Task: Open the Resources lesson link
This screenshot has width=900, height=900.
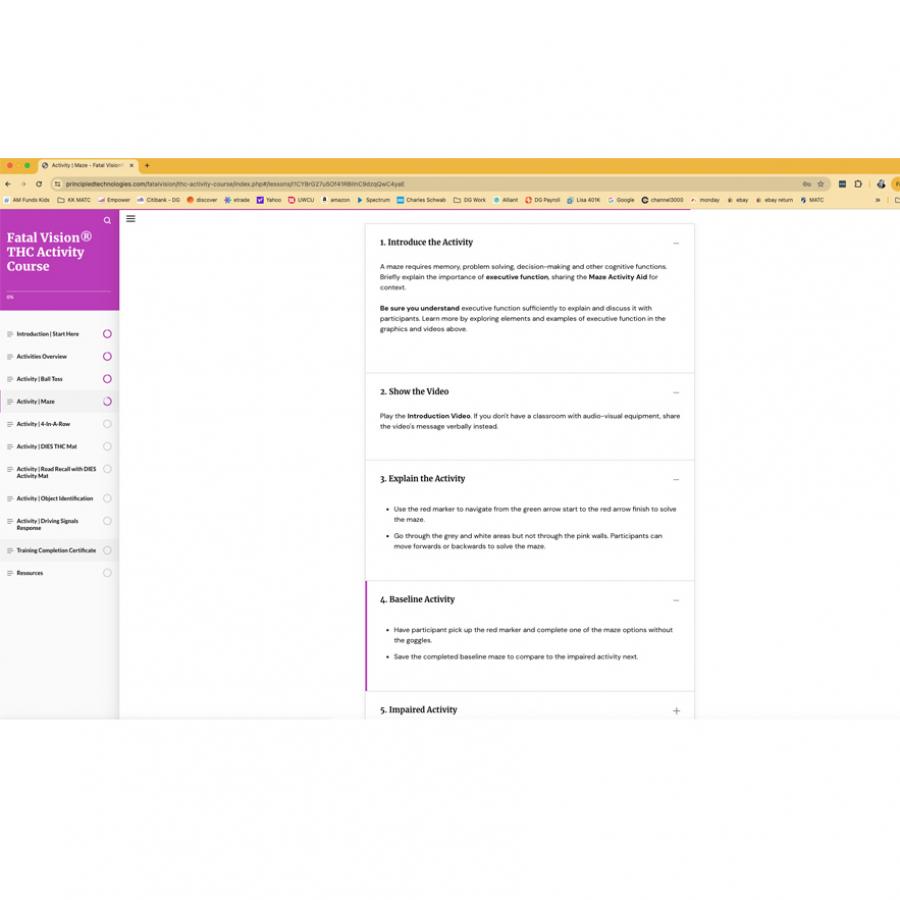Action: click(30, 573)
